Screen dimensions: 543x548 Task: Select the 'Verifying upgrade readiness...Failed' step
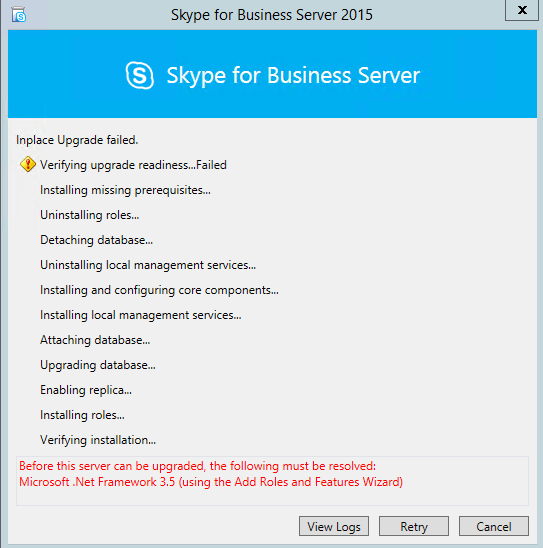133,165
